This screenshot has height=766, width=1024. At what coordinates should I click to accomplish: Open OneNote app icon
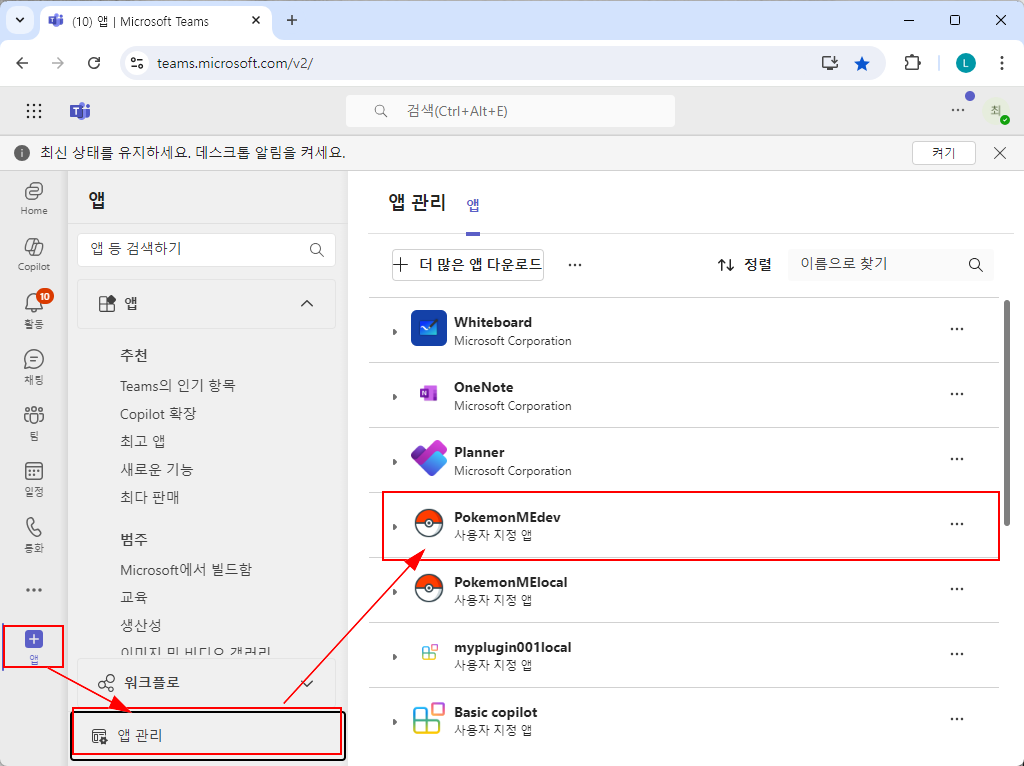428,393
